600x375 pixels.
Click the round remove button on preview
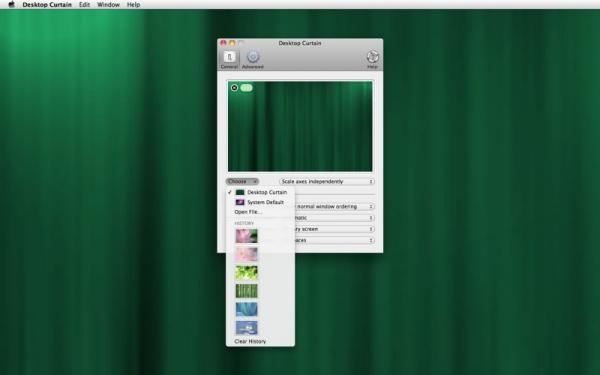pyautogui.click(x=235, y=88)
